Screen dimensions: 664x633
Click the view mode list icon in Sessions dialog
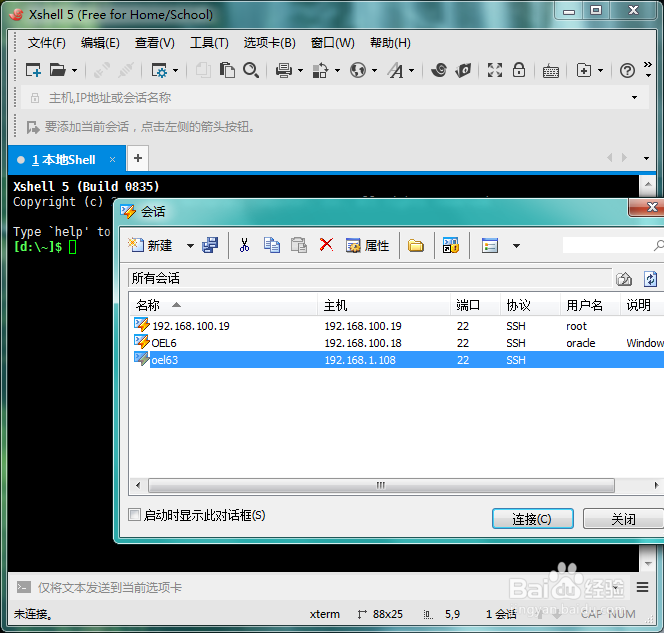(490, 246)
